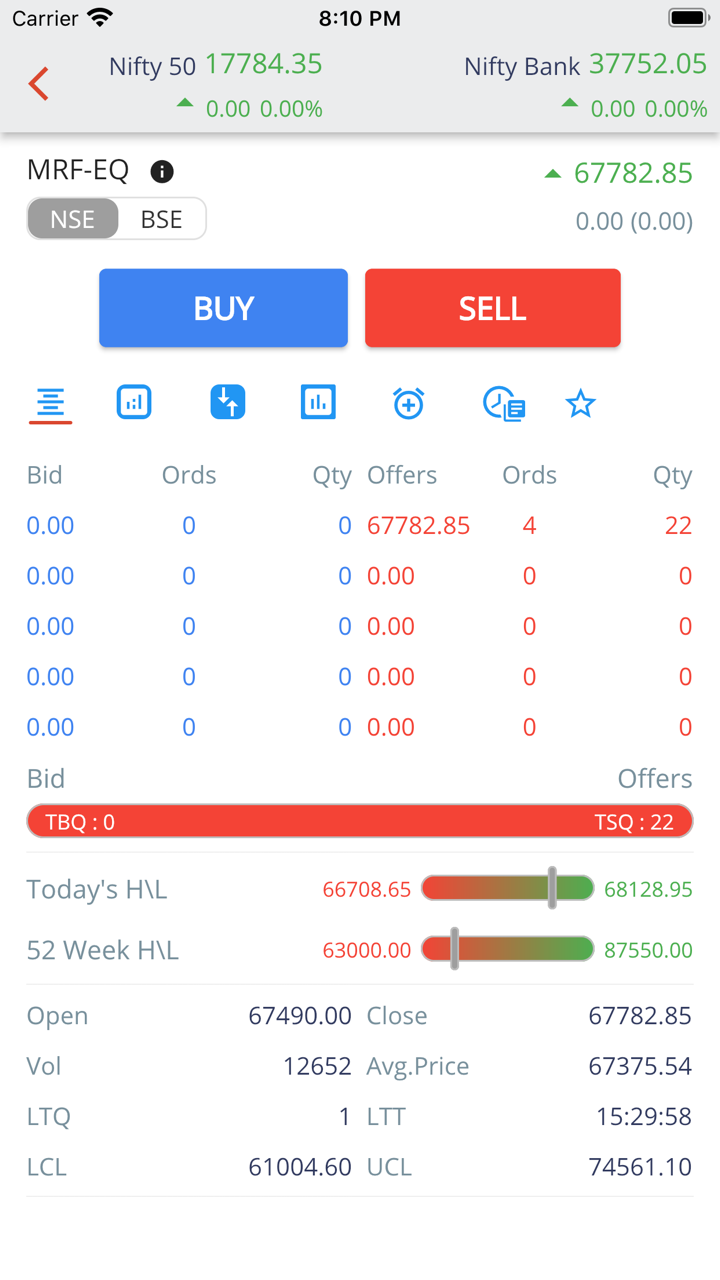Viewport: 720px width, 1280px height.
Task: Click today's high 68128.95
Action: point(648,889)
